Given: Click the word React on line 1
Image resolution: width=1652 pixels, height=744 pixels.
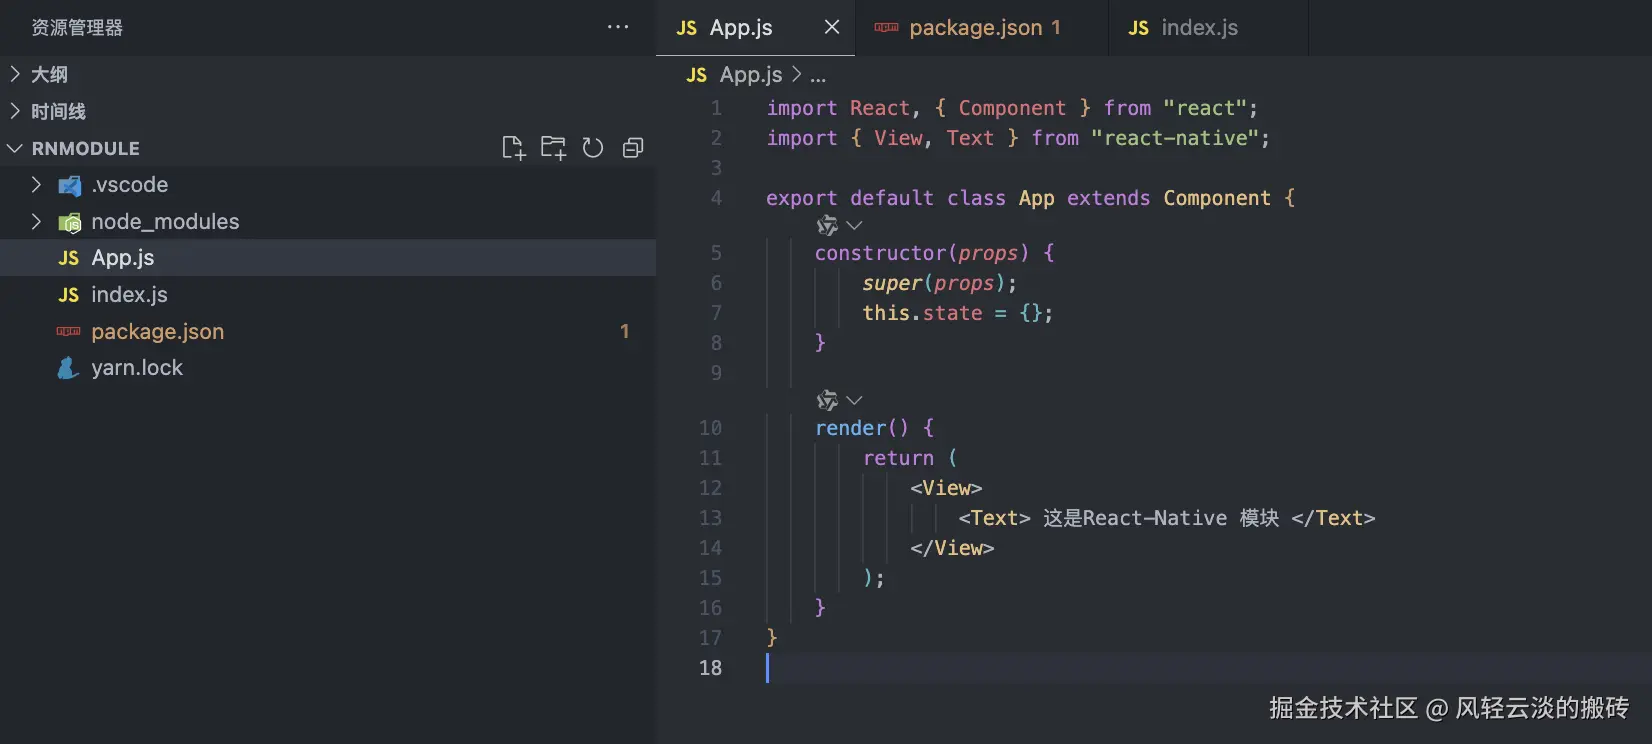Looking at the screenshot, I should [880, 108].
